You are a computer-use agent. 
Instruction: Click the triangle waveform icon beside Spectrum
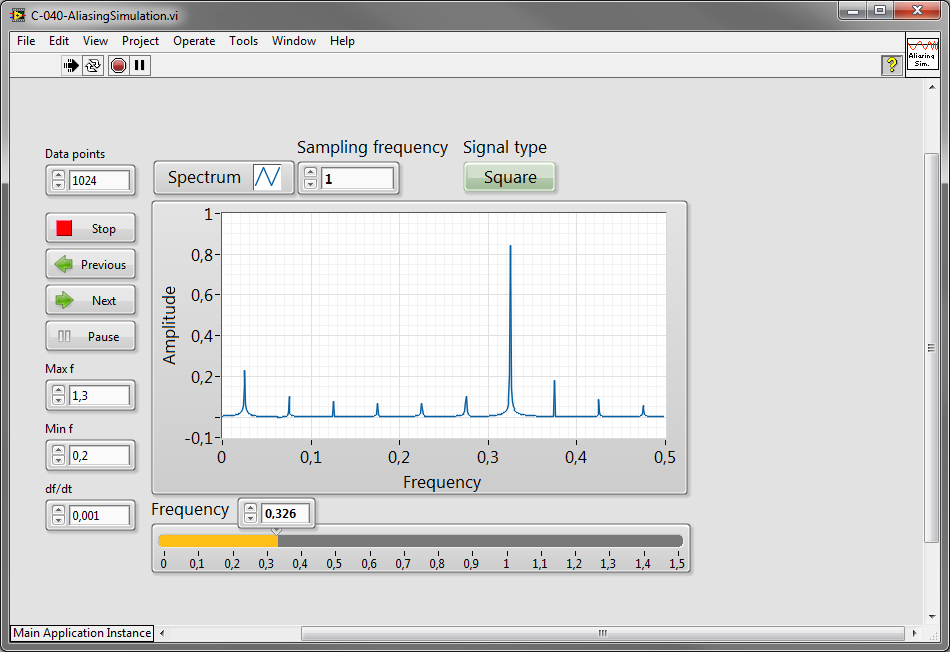coord(267,178)
